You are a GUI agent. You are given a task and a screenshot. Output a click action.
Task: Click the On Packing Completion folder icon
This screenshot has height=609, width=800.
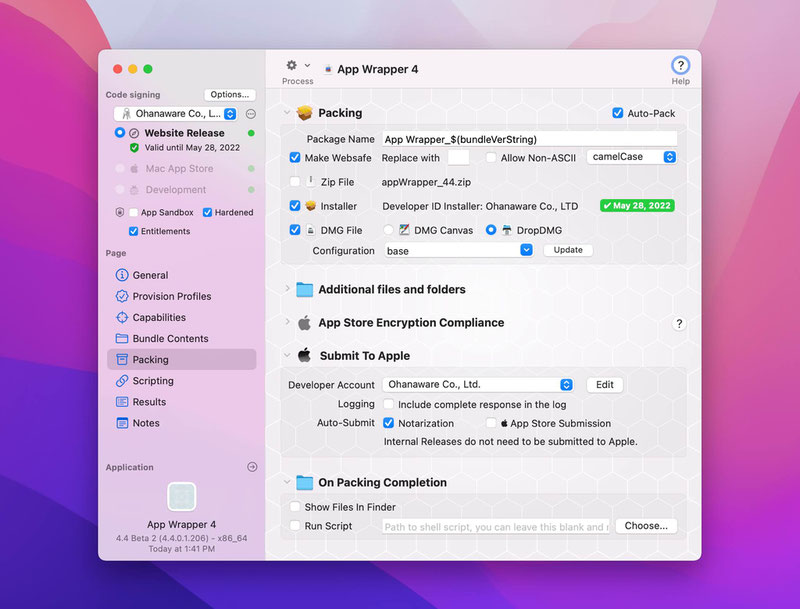(x=305, y=482)
